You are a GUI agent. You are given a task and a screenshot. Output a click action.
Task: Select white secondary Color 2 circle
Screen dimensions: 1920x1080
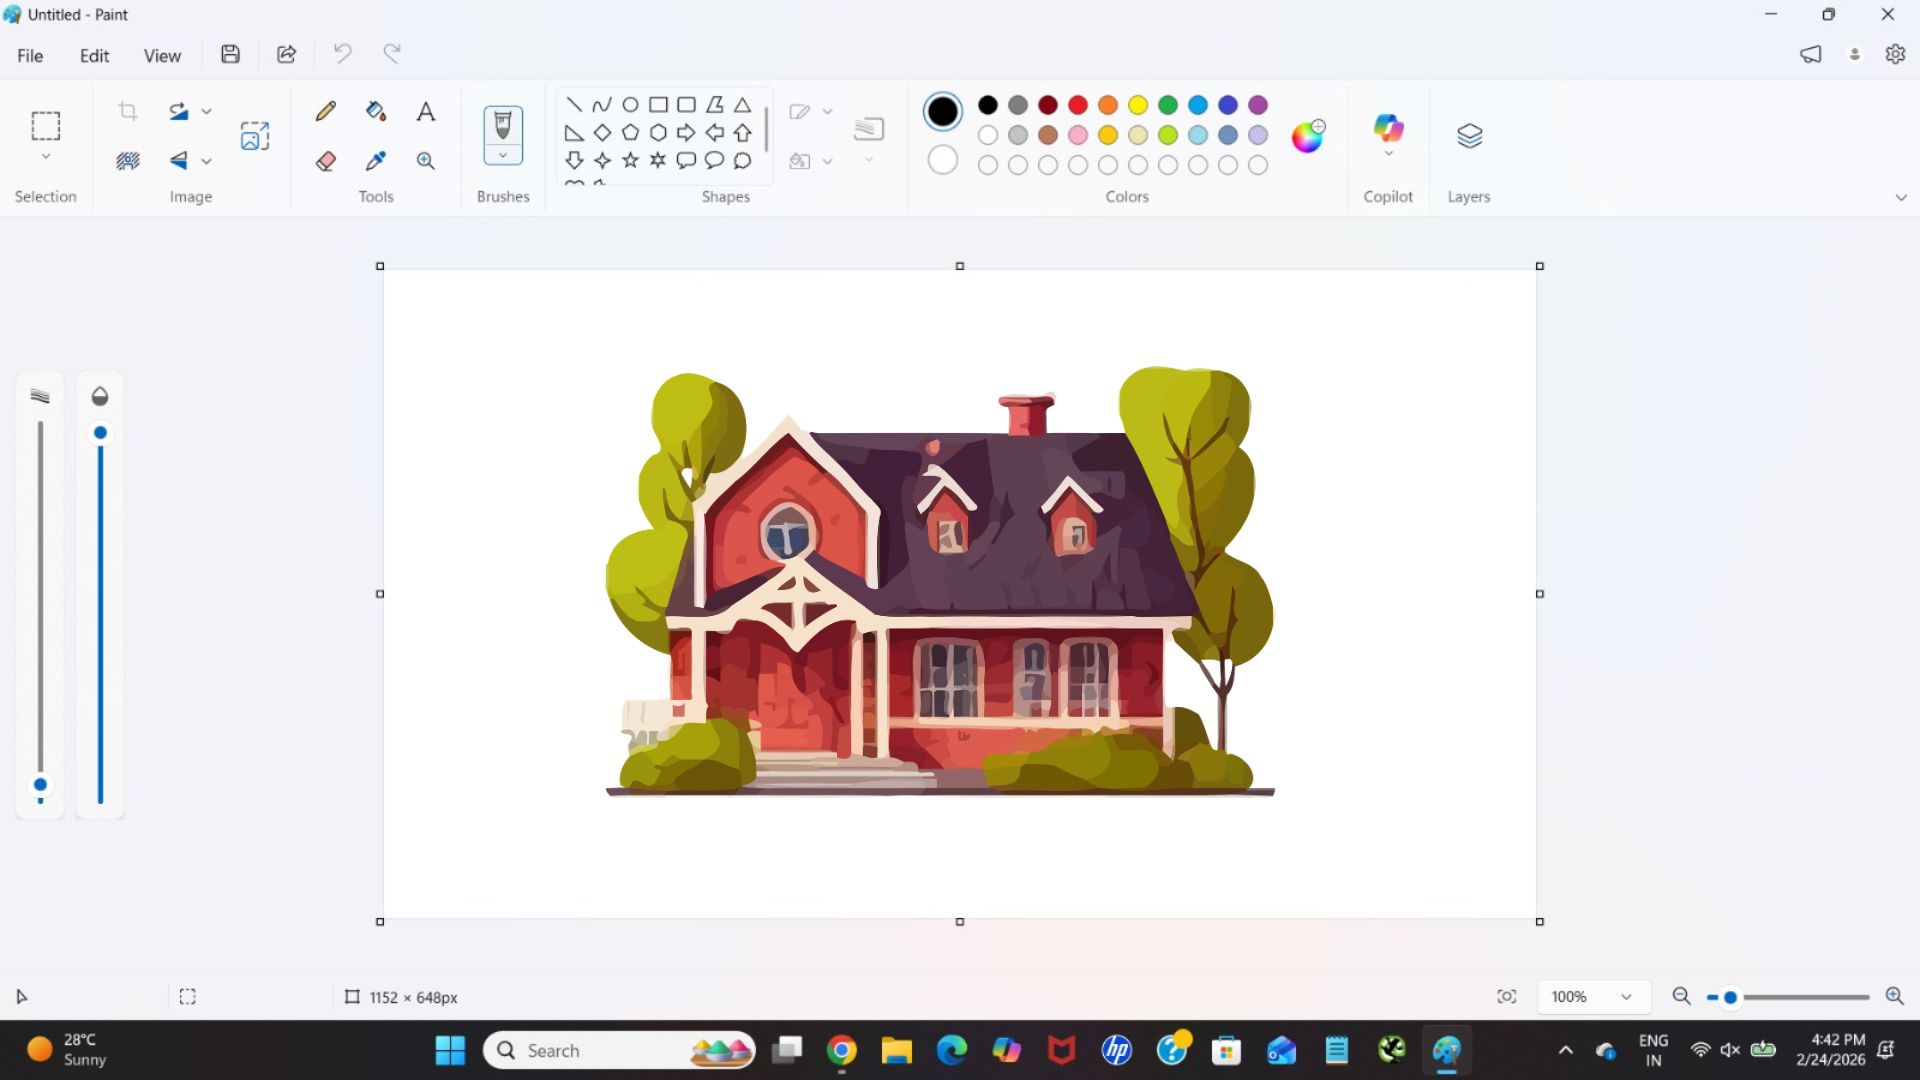coord(942,160)
